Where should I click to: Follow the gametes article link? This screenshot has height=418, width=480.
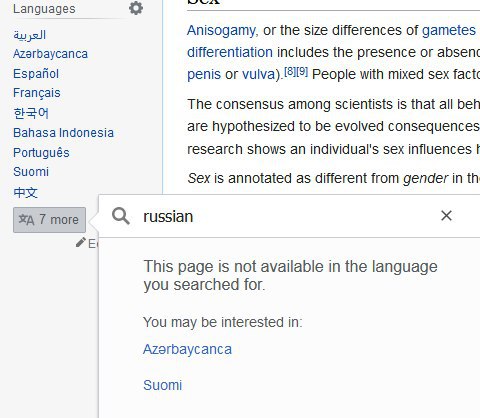pos(449,30)
